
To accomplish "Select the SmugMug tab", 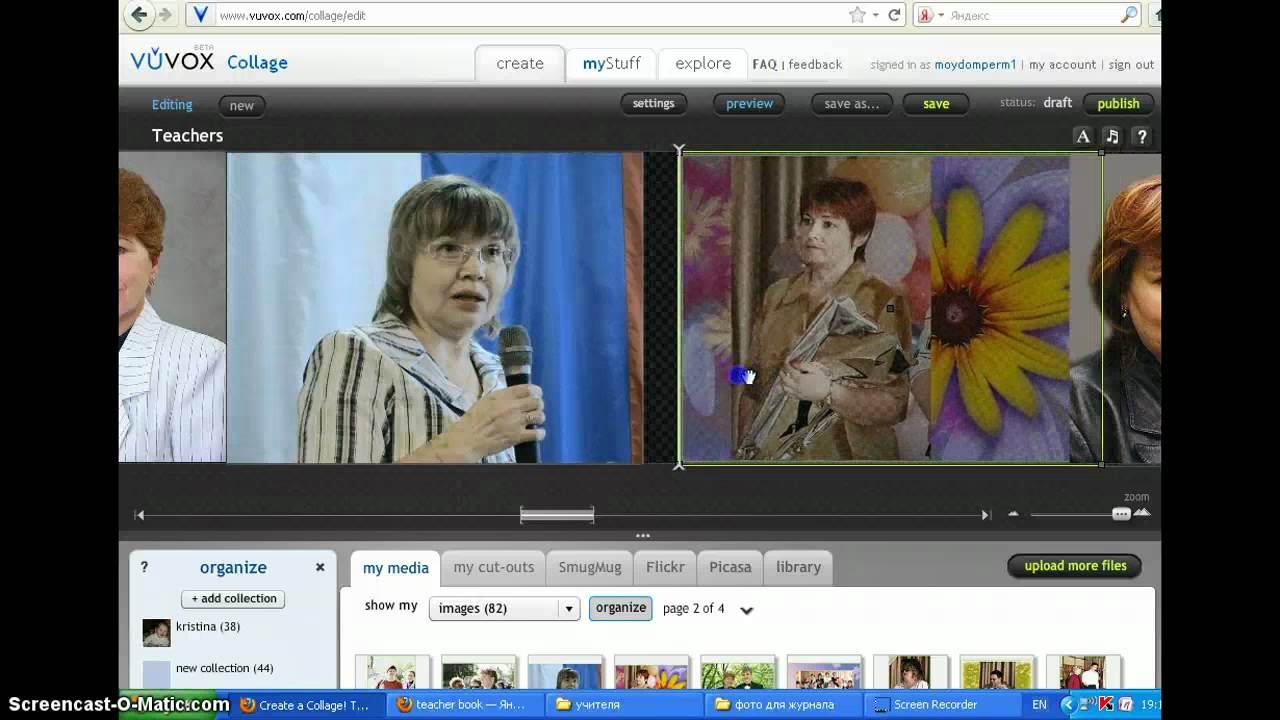I will 590,567.
